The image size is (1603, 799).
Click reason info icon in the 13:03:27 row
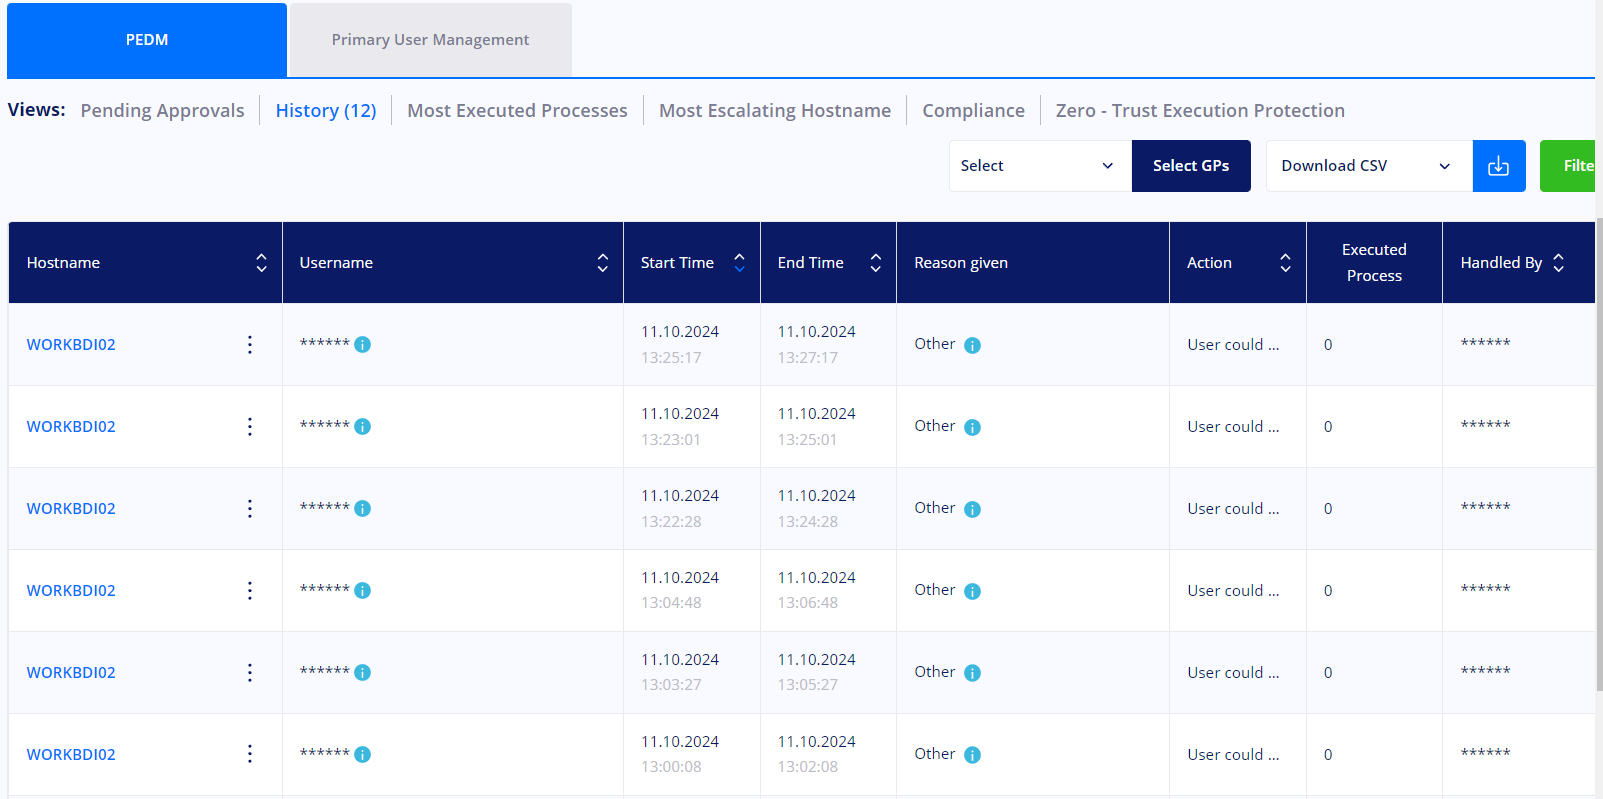click(x=972, y=673)
